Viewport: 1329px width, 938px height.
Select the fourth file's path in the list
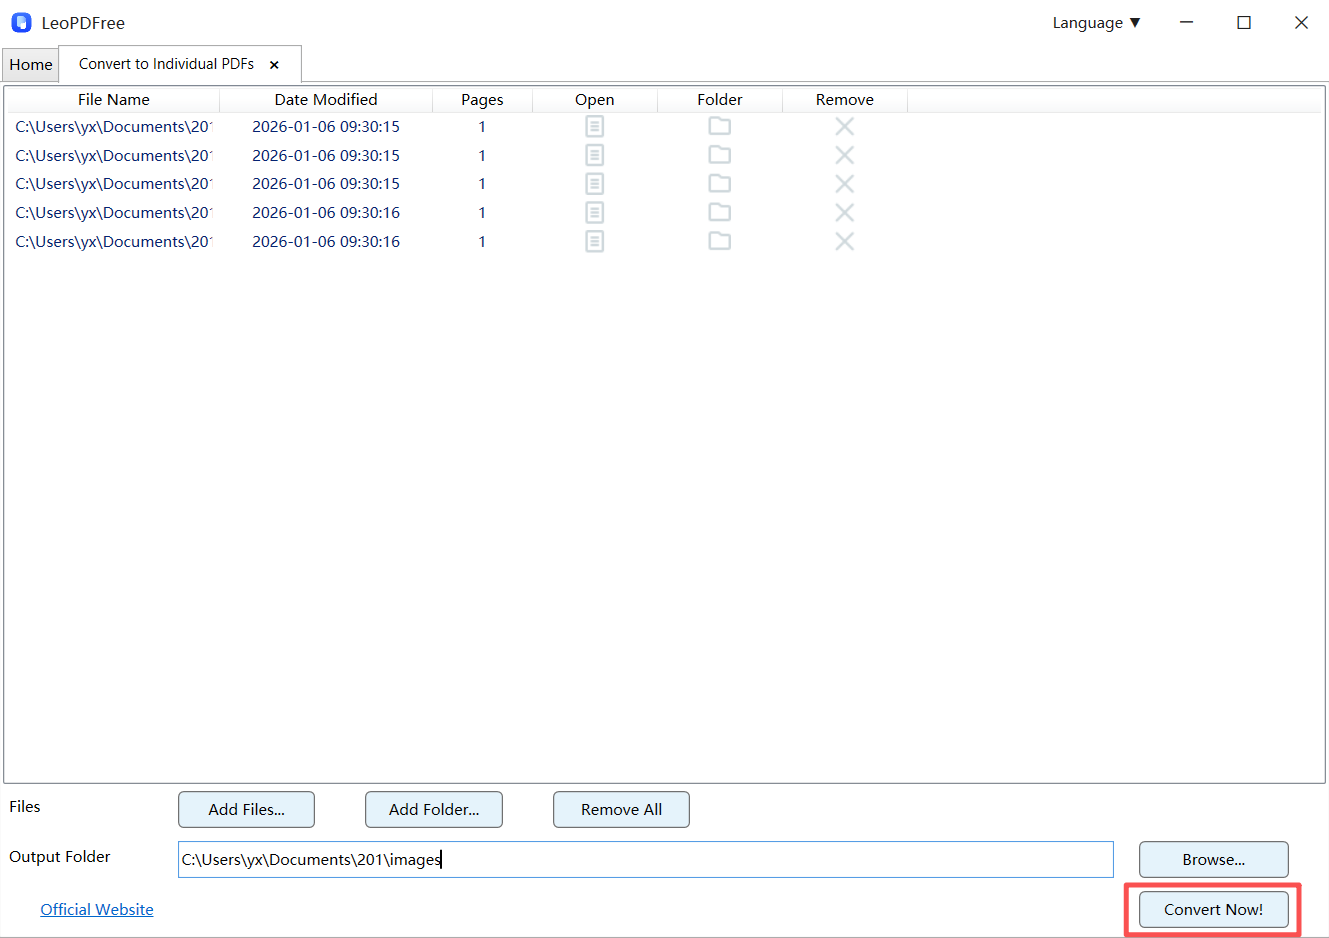113,213
